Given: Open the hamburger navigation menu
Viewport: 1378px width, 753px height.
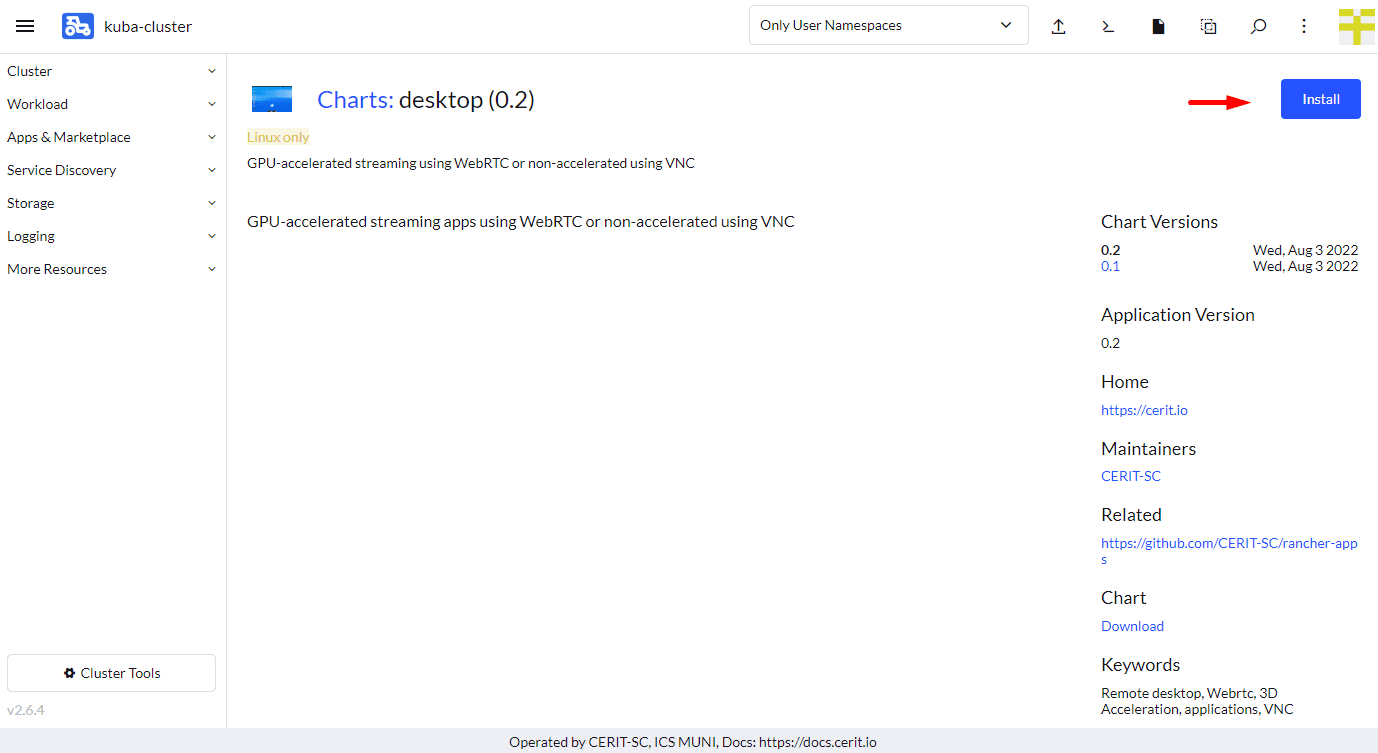Looking at the screenshot, I should click(25, 26).
